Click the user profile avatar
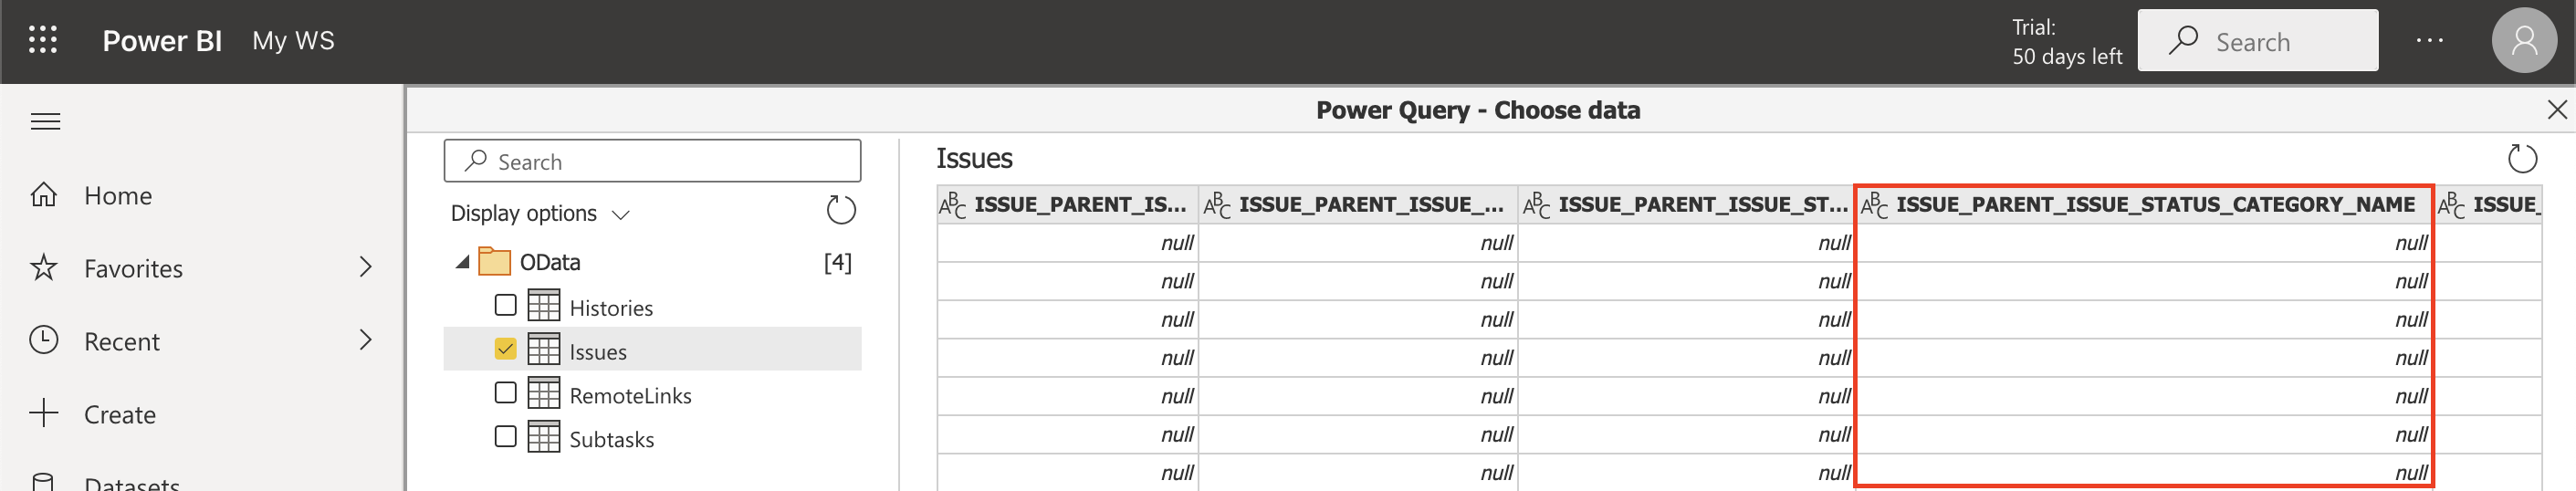The image size is (2576, 491). click(2524, 41)
